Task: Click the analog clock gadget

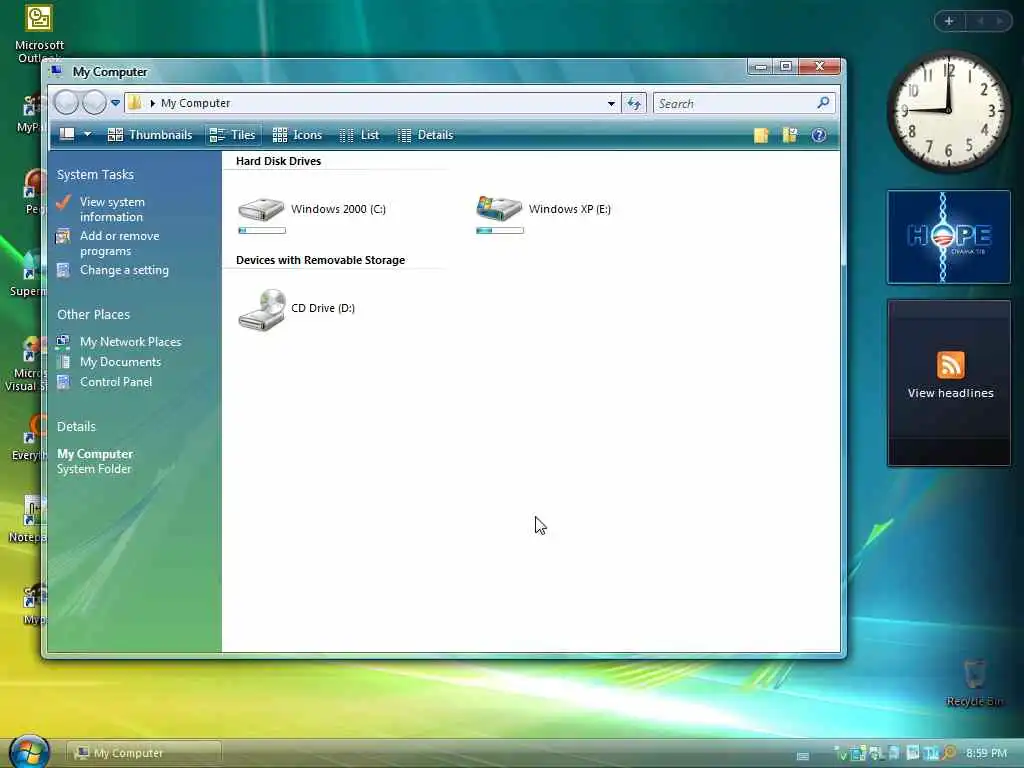Action: pyautogui.click(x=948, y=111)
